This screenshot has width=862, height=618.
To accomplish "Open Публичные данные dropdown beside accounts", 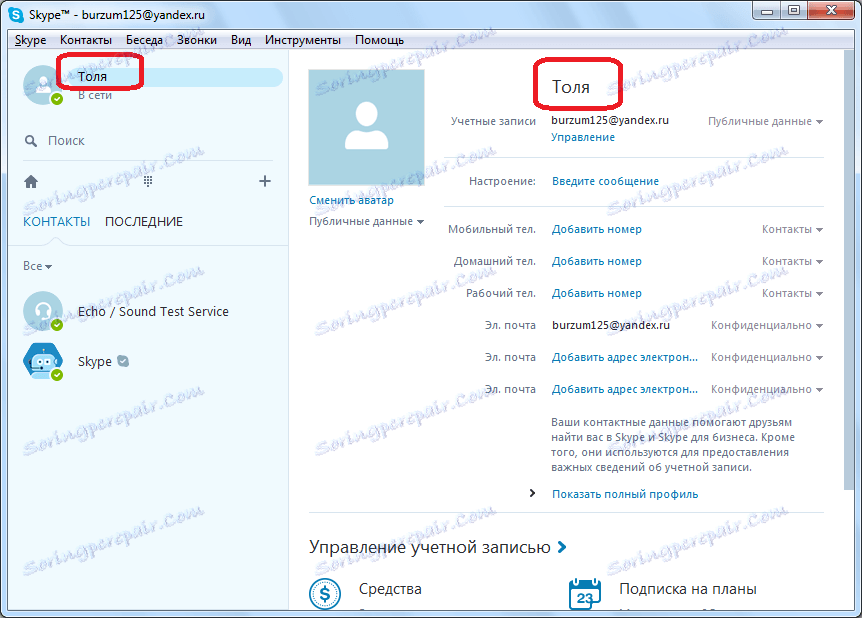I will pos(765,122).
